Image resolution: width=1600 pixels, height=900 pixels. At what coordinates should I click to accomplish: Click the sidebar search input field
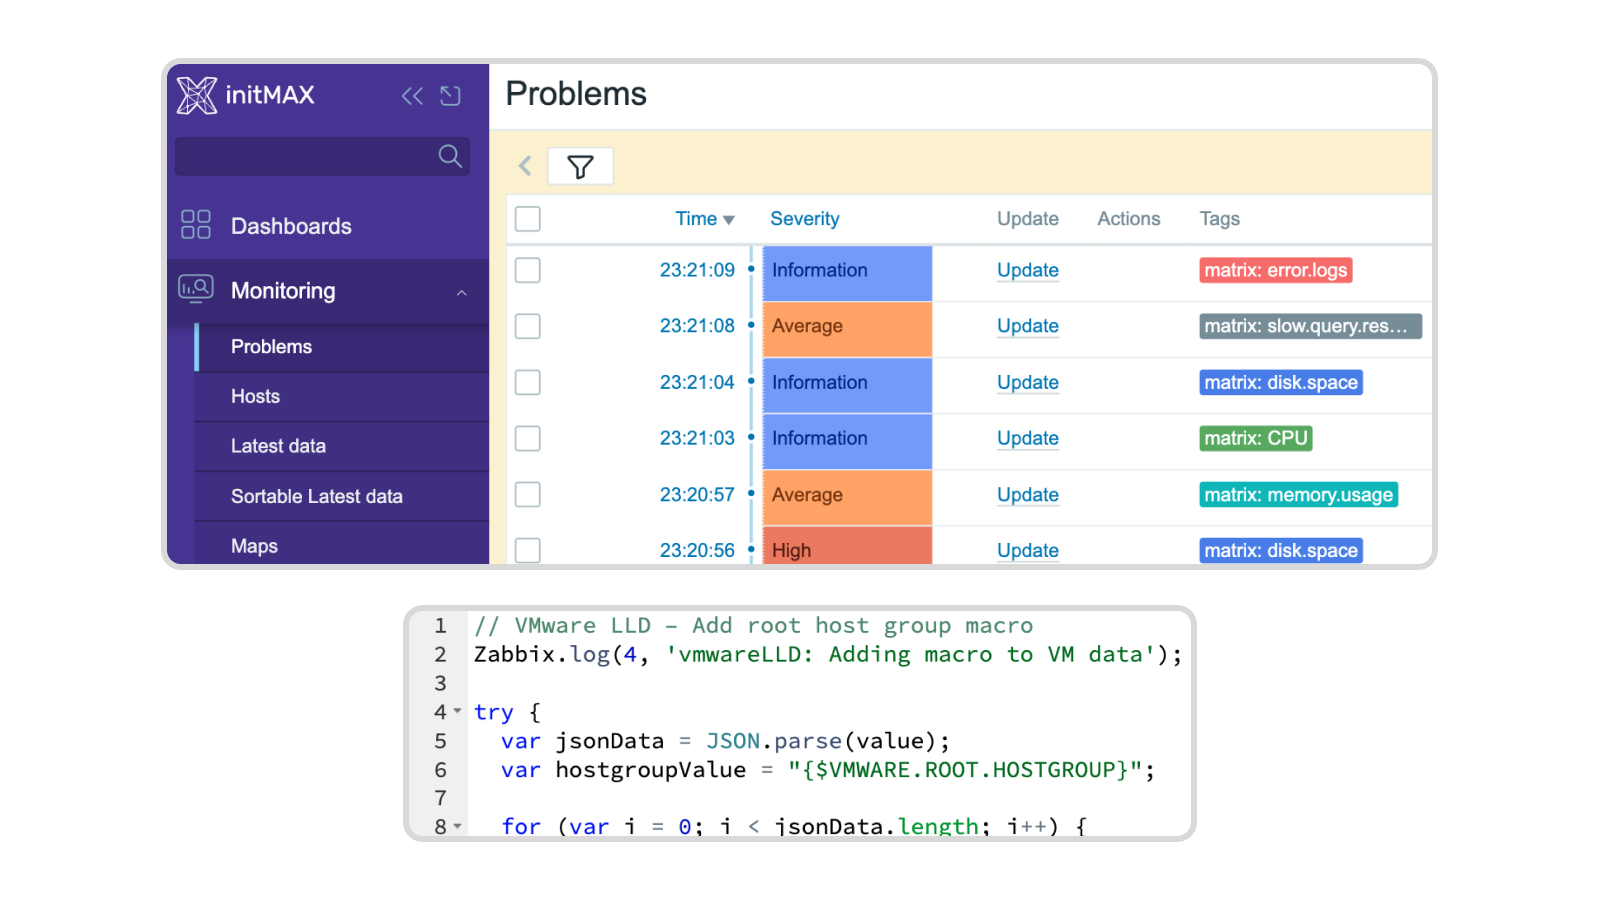tap(305, 156)
